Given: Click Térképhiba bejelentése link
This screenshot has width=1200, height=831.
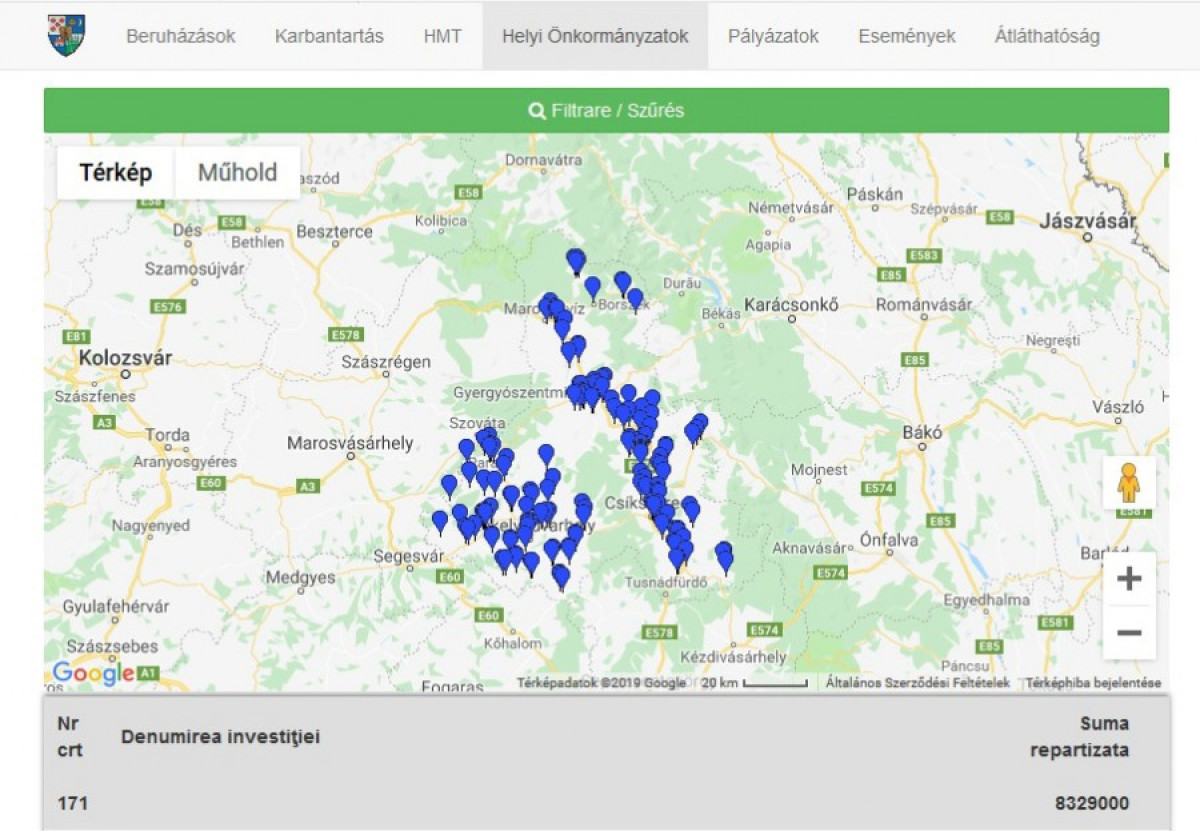Looking at the screenshot, I should point(1093,683).
